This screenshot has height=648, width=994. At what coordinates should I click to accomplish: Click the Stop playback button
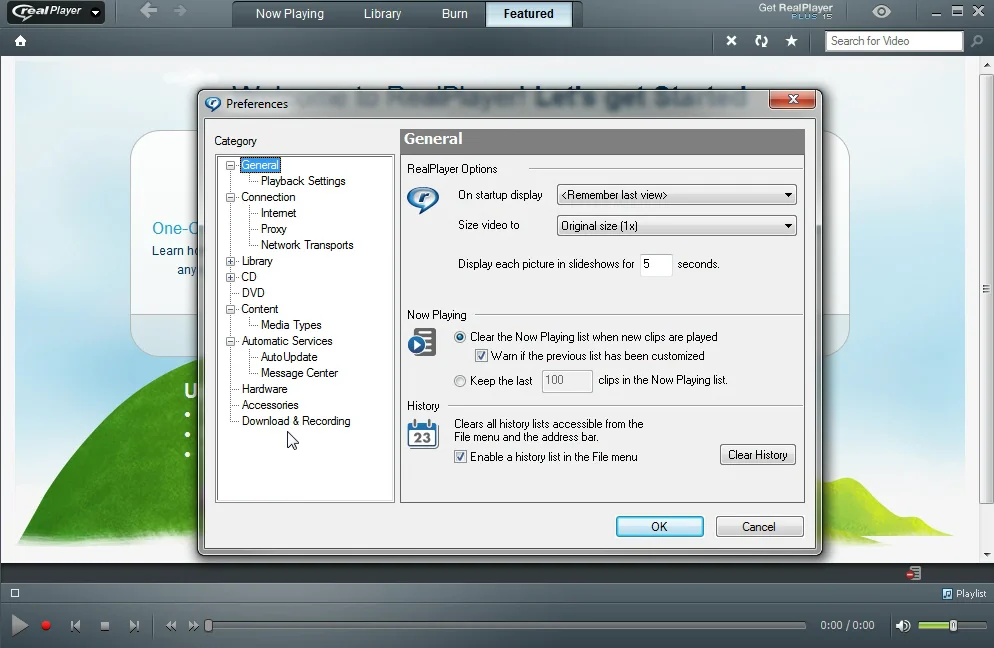[105, 626]
